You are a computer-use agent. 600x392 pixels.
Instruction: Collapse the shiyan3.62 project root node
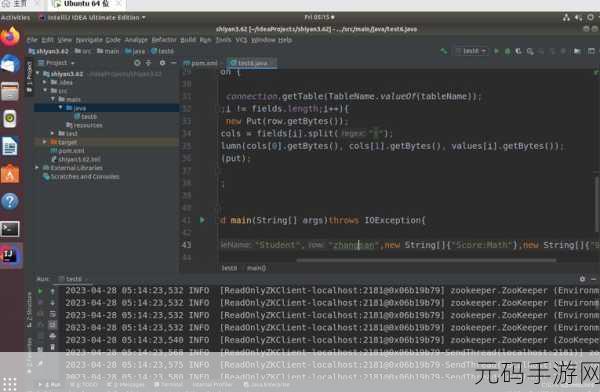click(x=38, y=74)
